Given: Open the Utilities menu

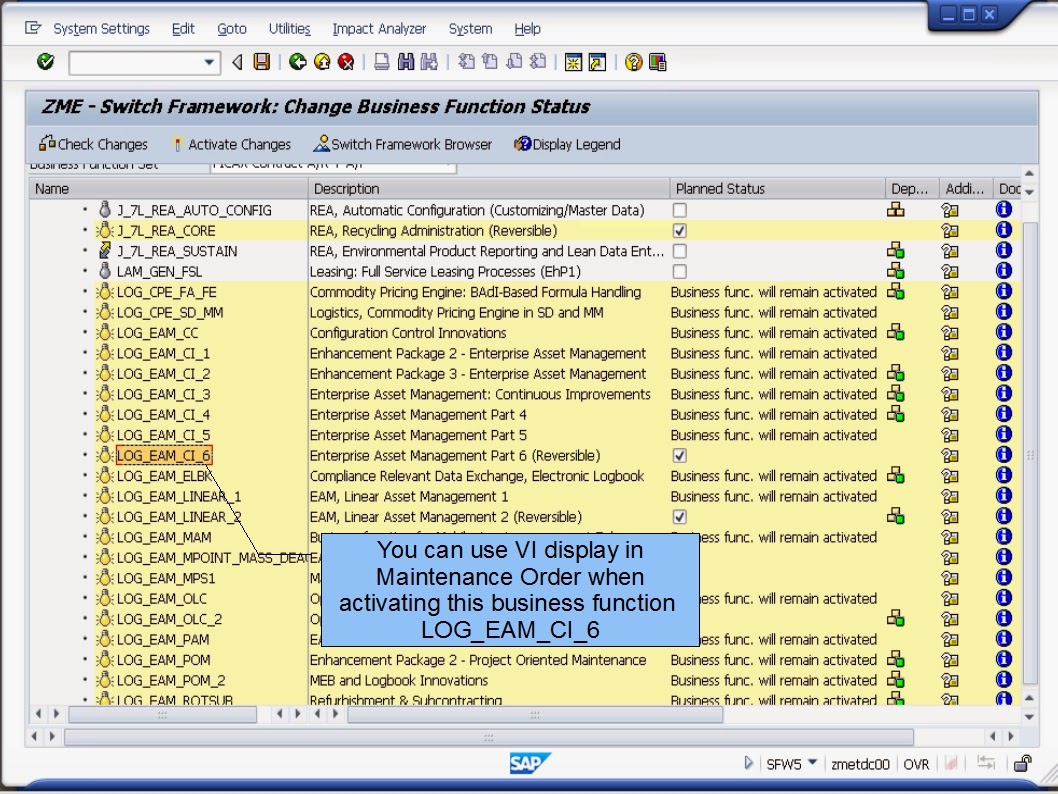Looking at the screenshot, I should [x=289, y=29].
